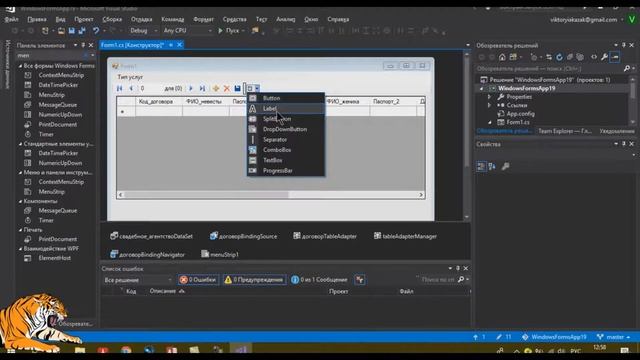640x360 pixels.
Task: Click the ФИО_невесты column header
Action: [x=206, y=101]
